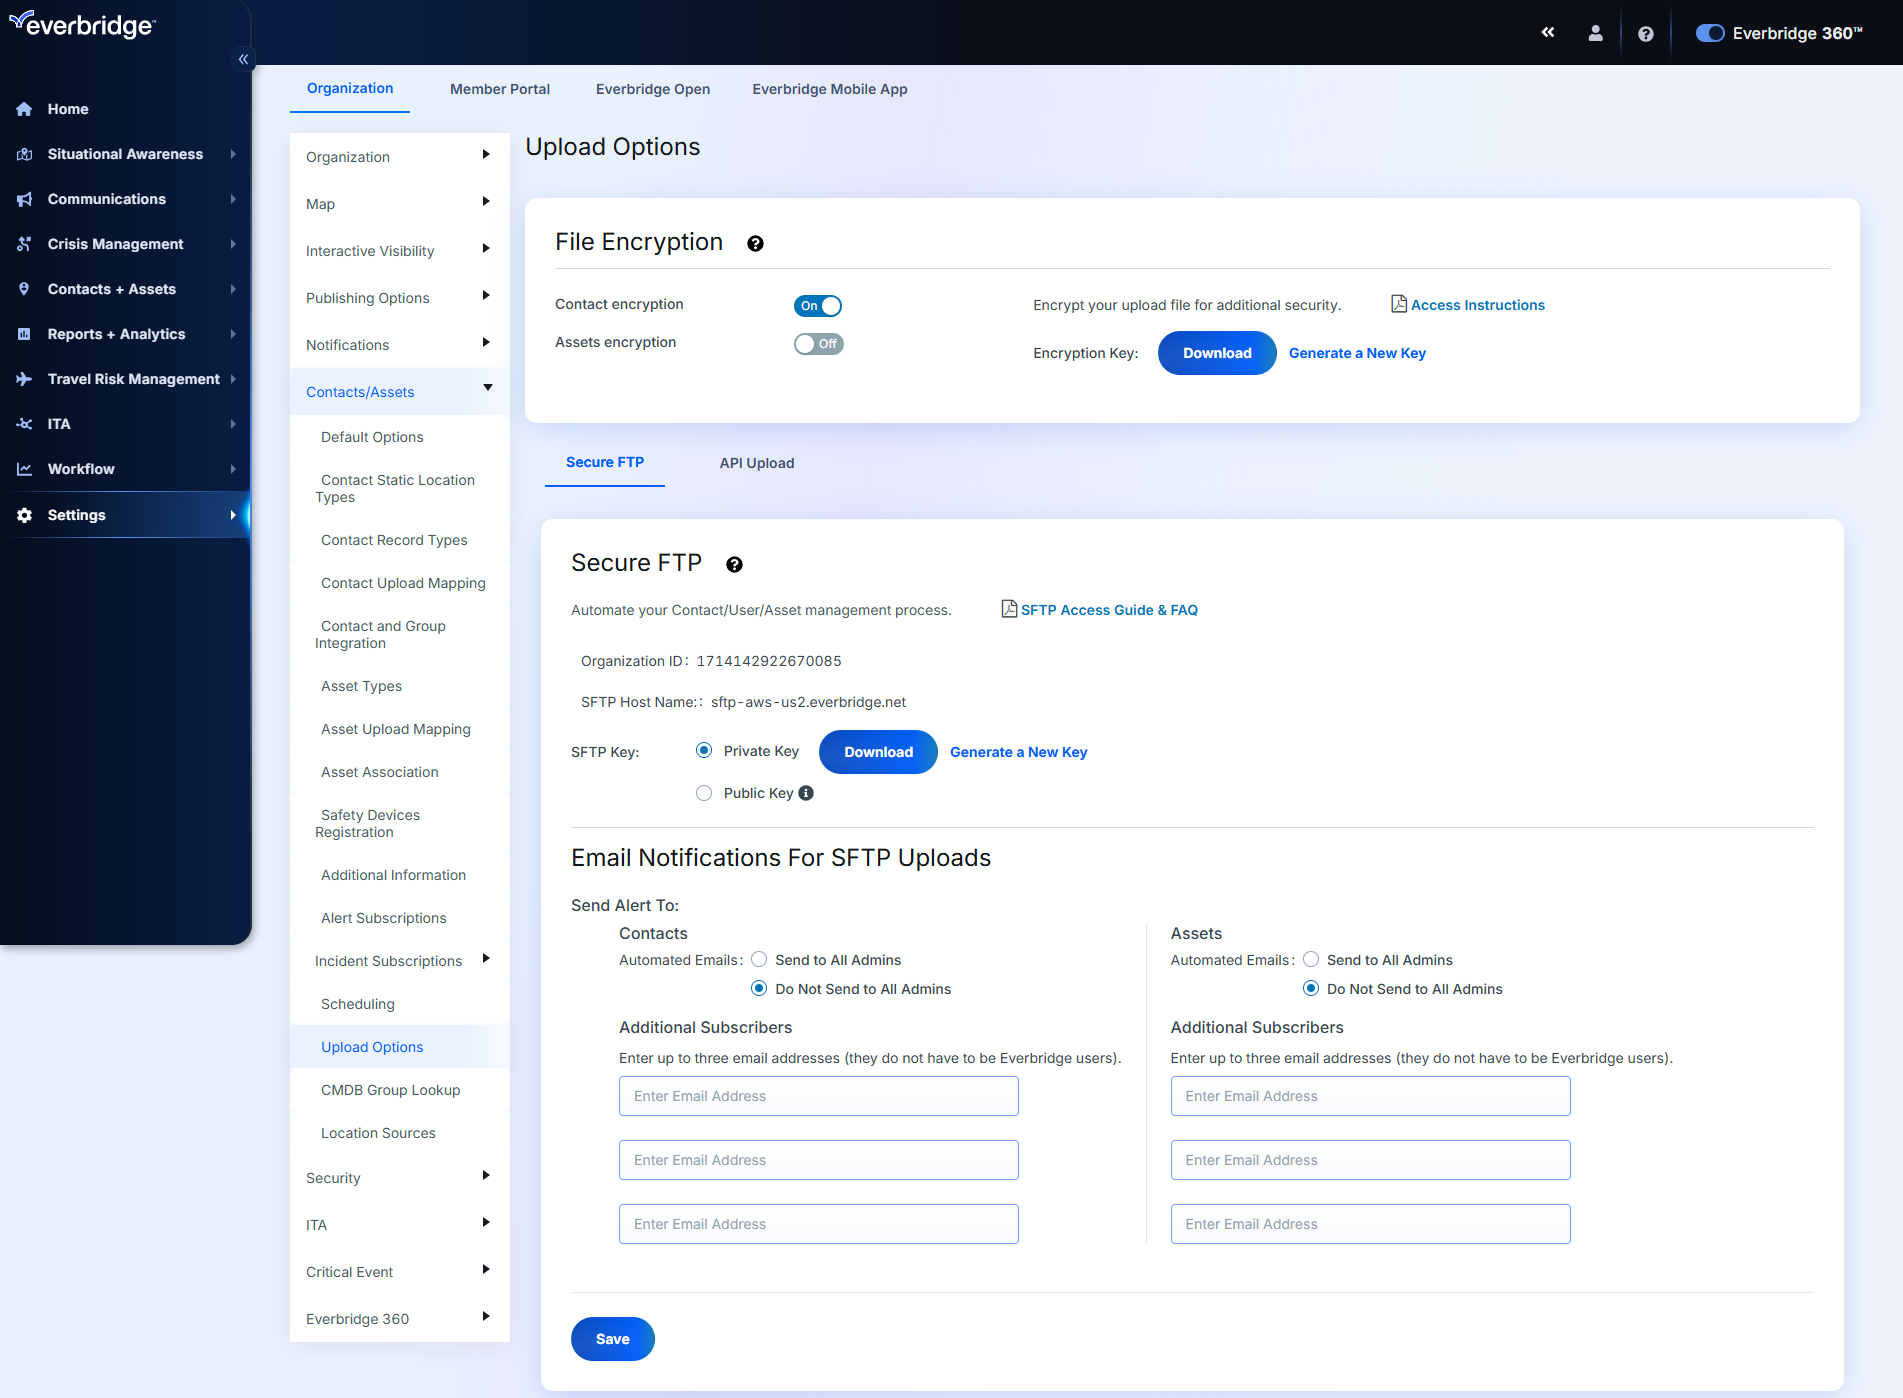Select Crisis Management in the sidebar
The image size is (1903, 1398).
pos(115,243)
